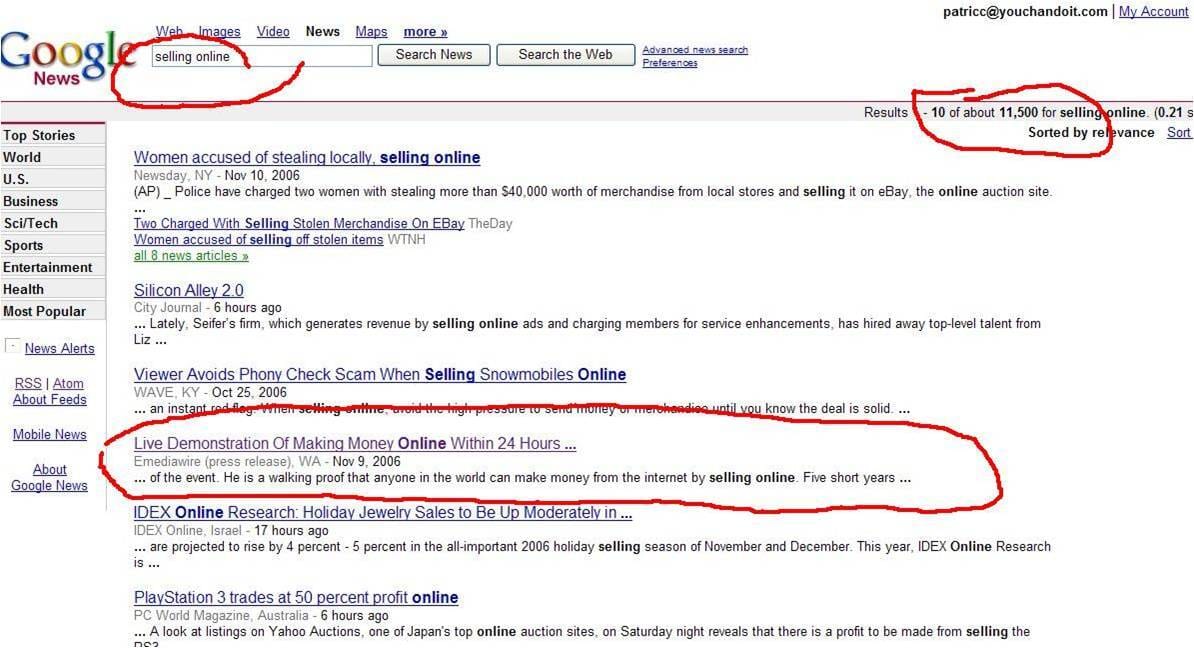Open the My Account link
Image resolution: width=1194 pixels, height=648 pixels.
pos(1153,11)
